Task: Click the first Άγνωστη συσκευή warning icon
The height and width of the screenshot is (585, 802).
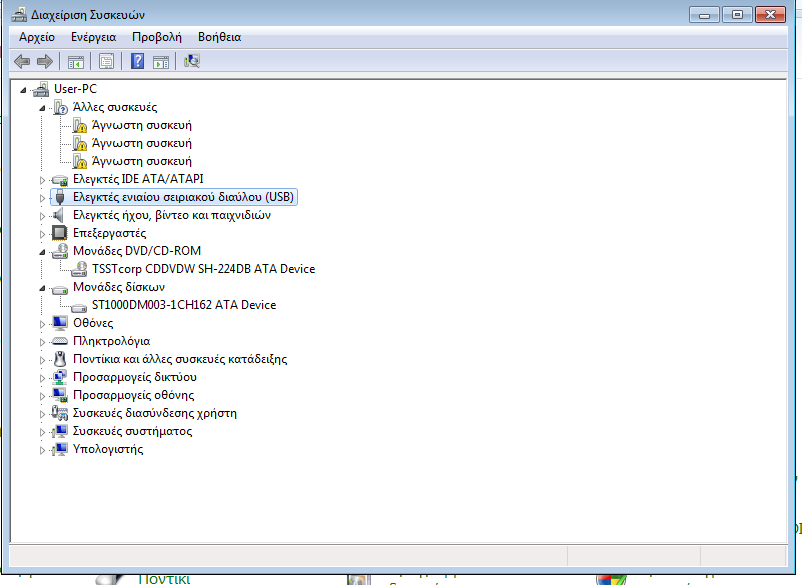Action: pyautogui.click(x=79, y=125)
